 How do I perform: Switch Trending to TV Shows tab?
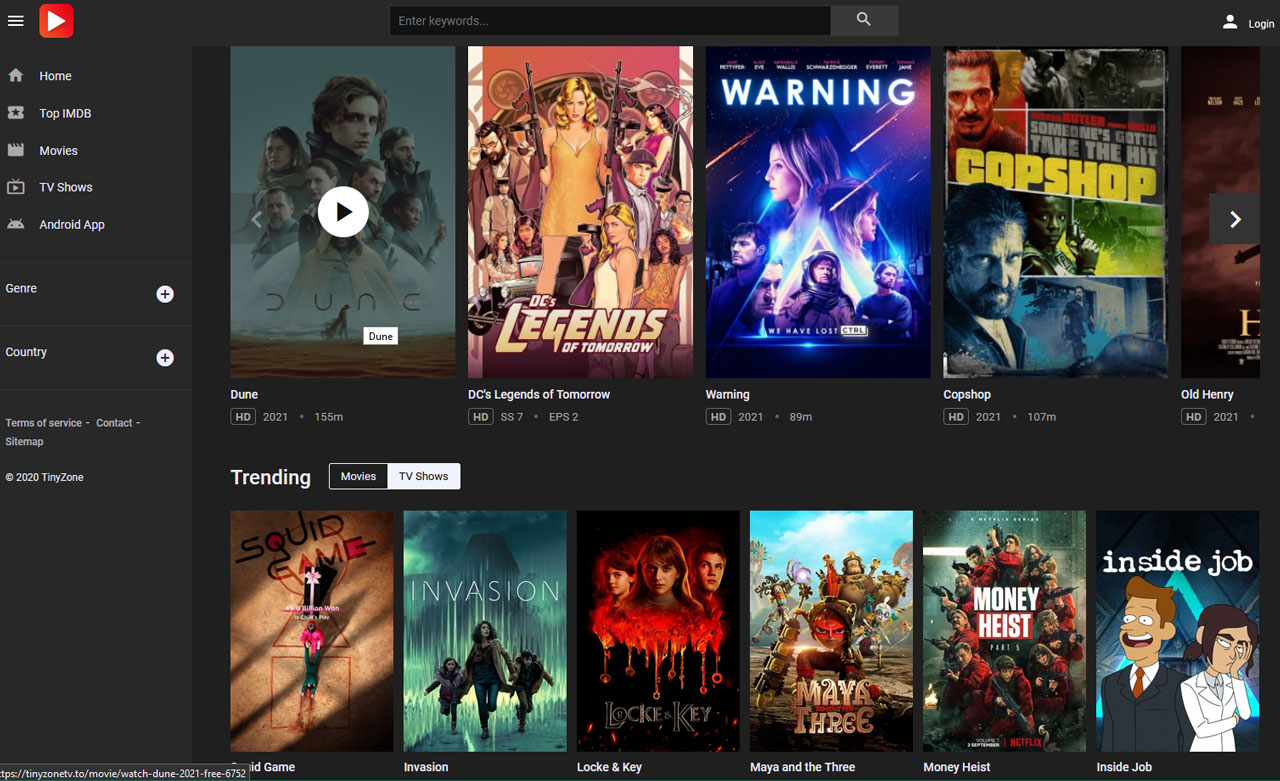424,476
